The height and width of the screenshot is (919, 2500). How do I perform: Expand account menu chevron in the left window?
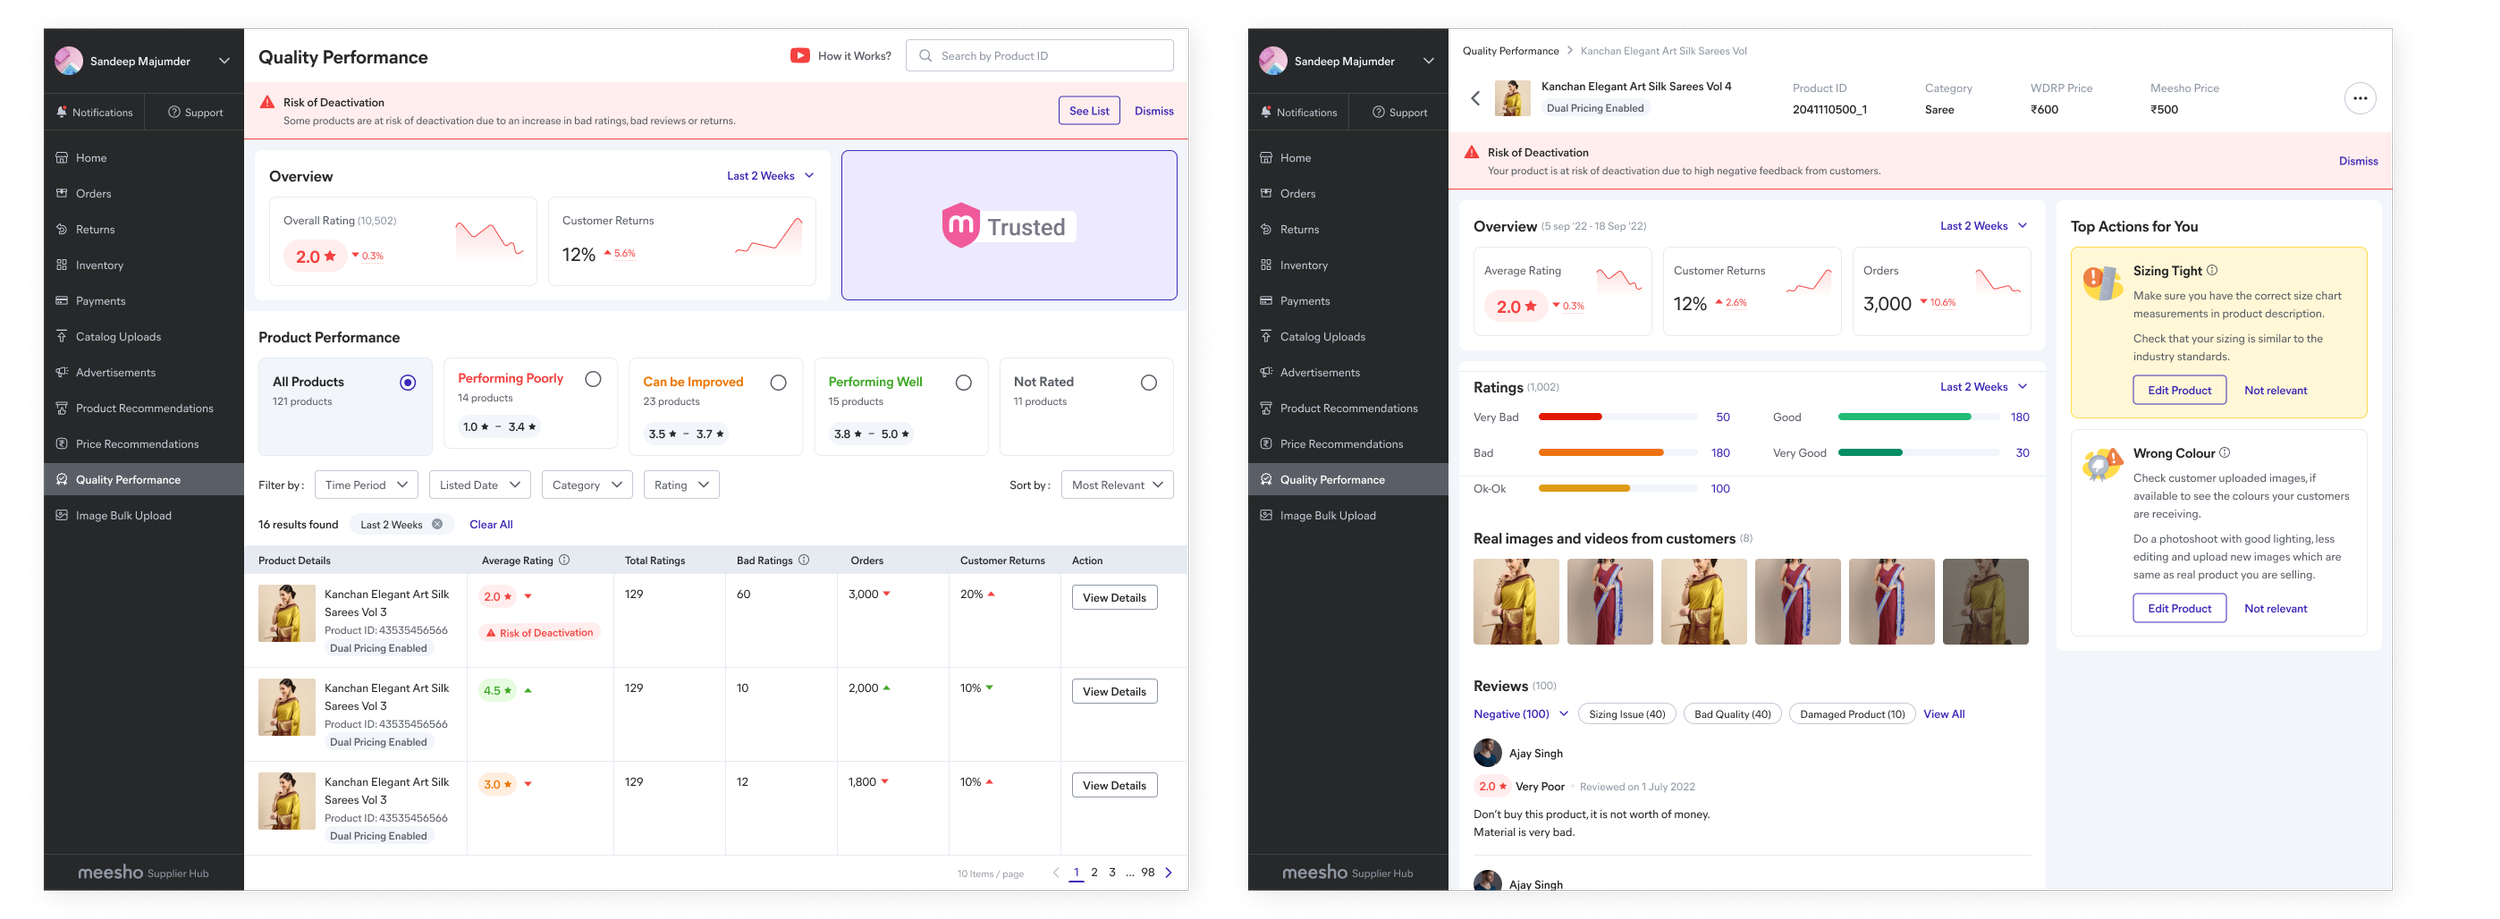coord(224,61)
